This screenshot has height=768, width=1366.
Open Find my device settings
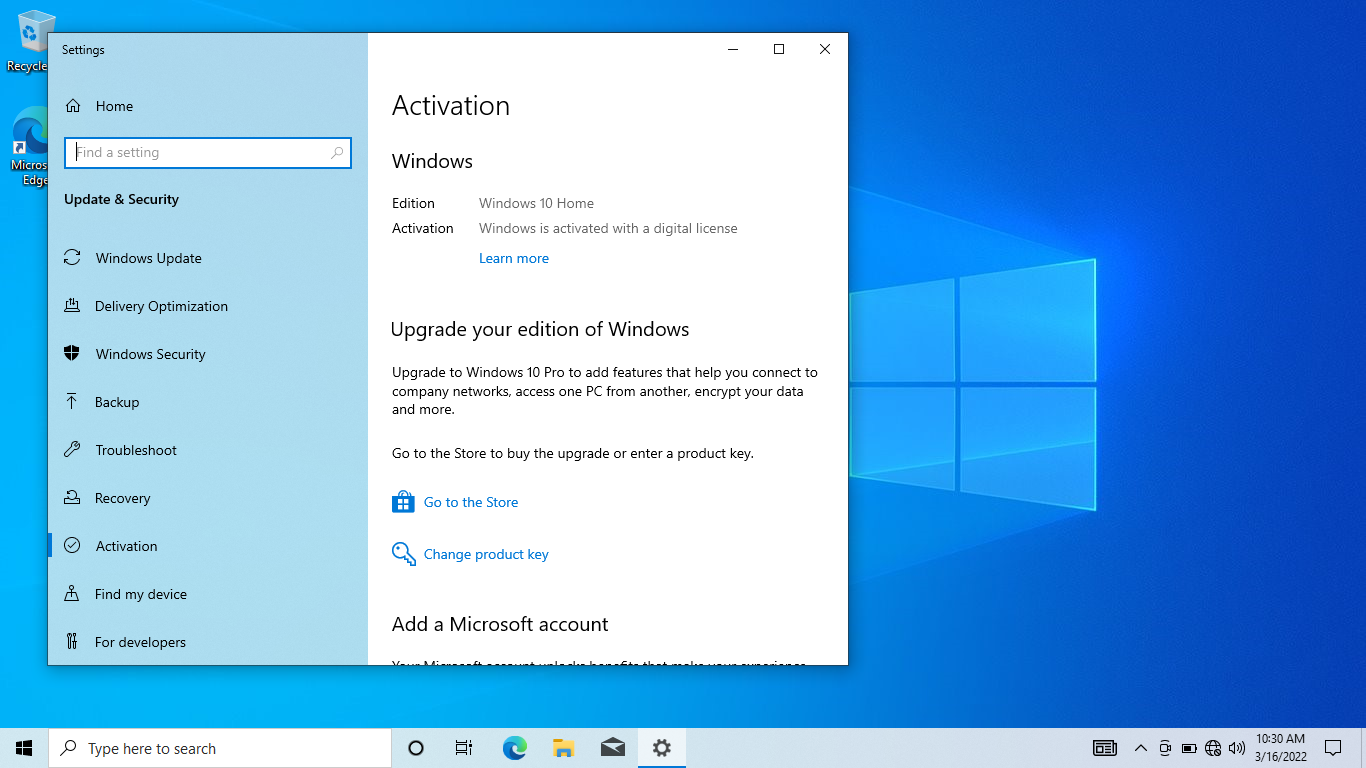[x=208, y=594]
